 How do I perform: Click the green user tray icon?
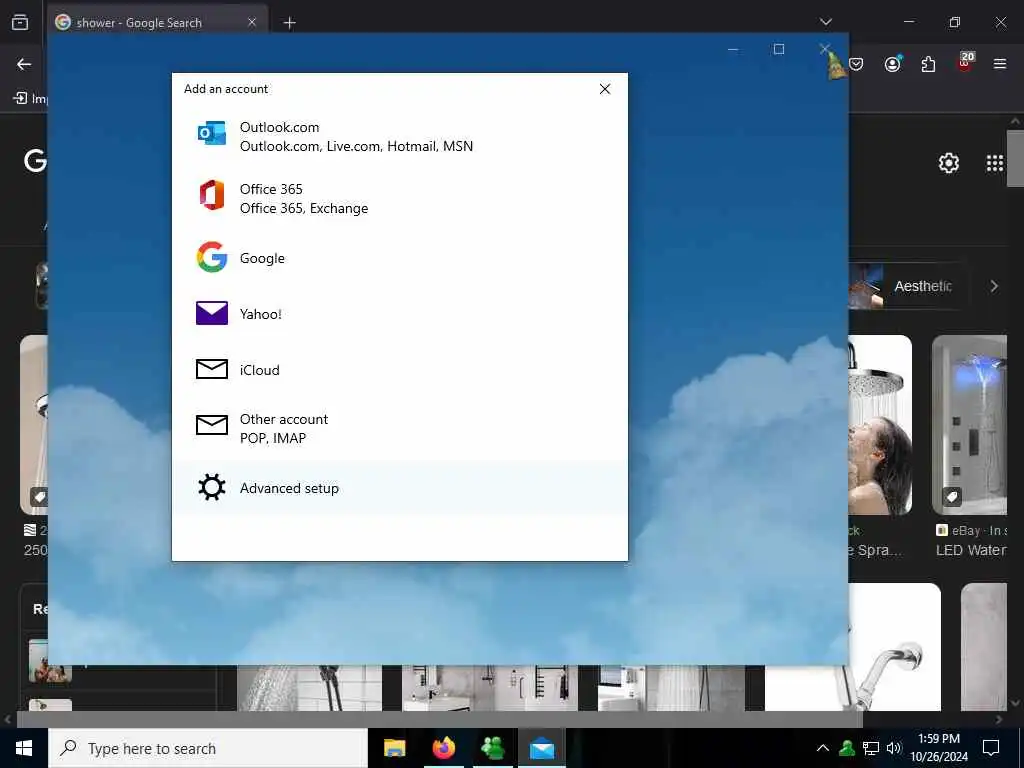[x=847, y=748]
